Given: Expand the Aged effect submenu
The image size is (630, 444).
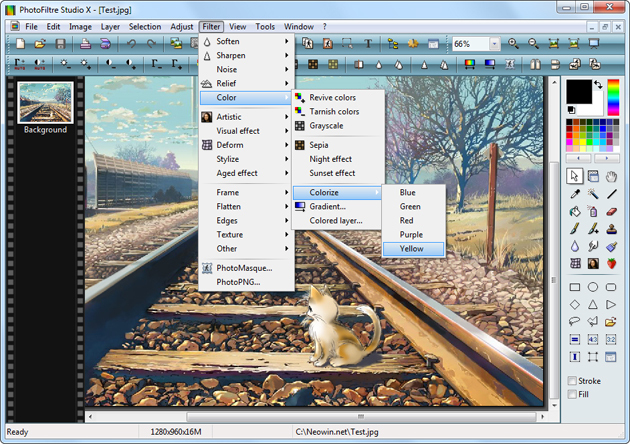Looking at the screenshot, I should pos(246,173).
